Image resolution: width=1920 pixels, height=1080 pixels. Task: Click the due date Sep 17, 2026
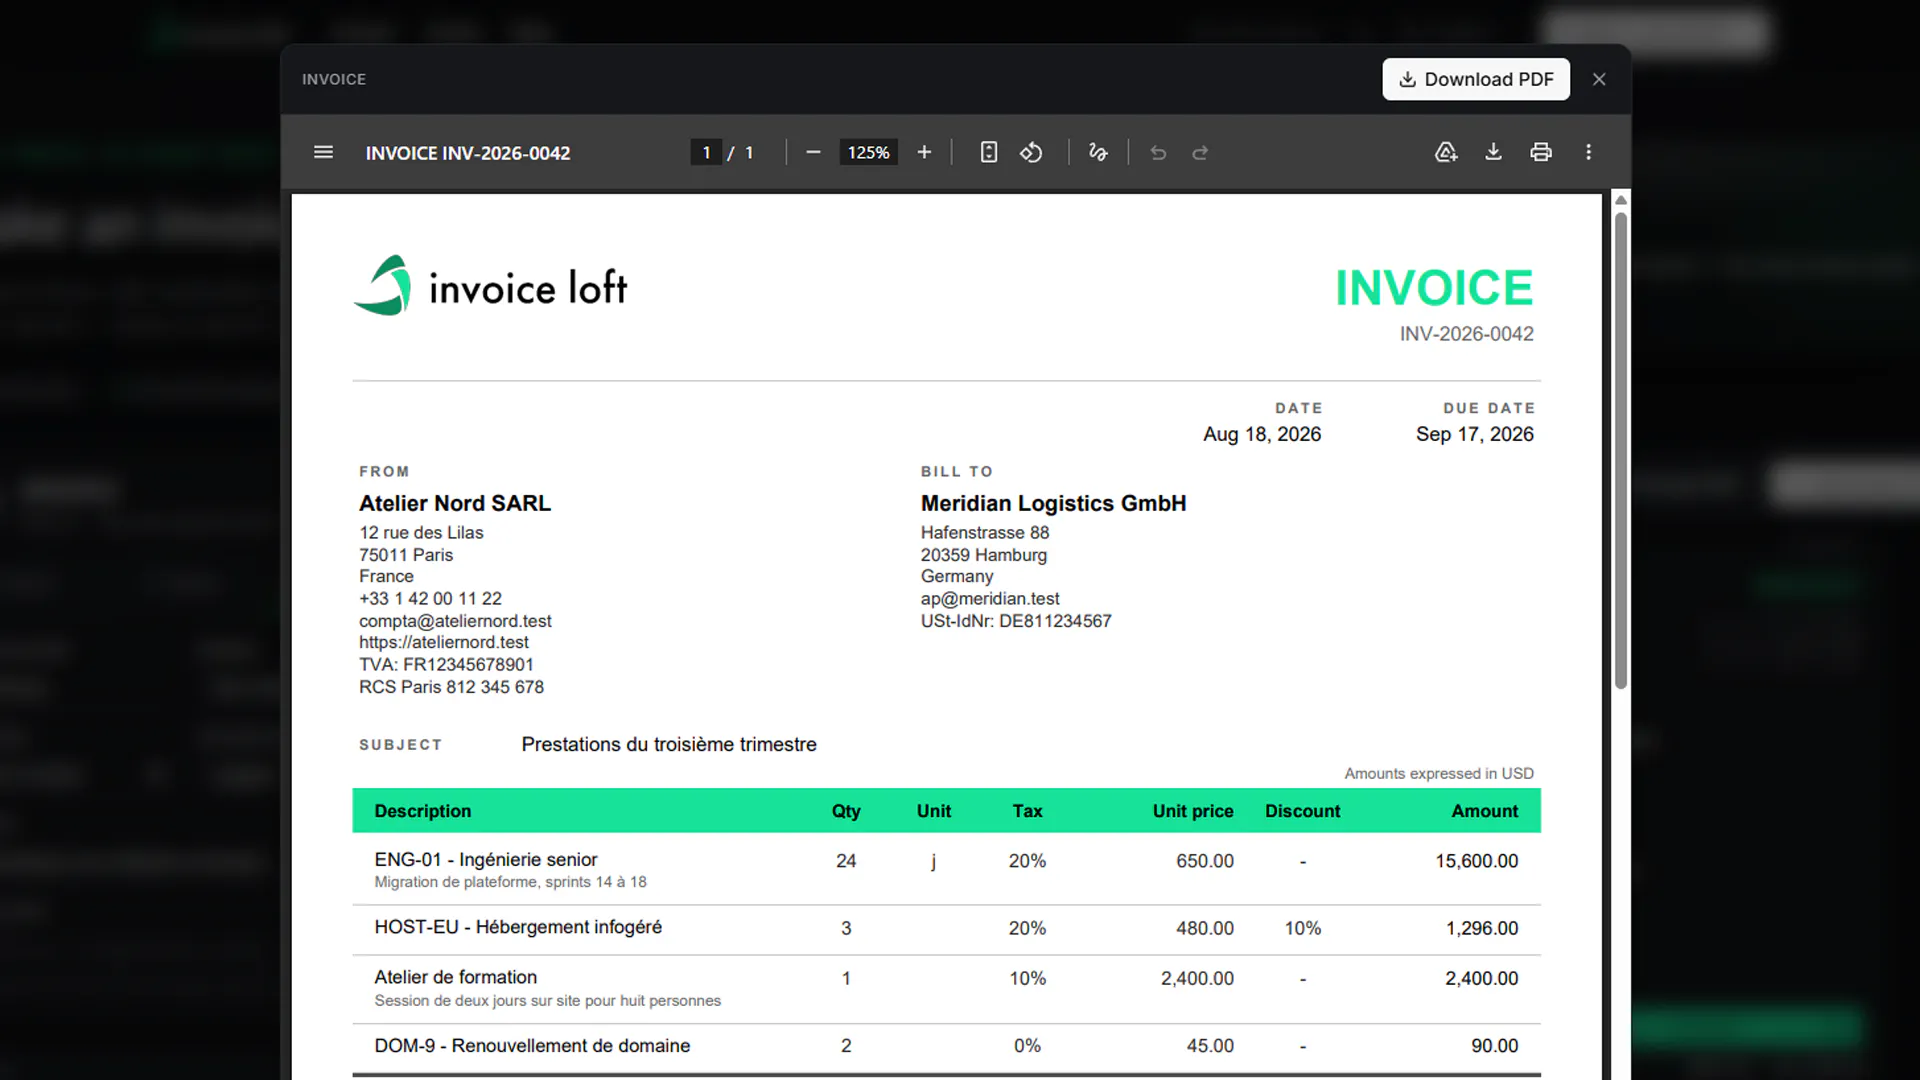[1475, 434]
